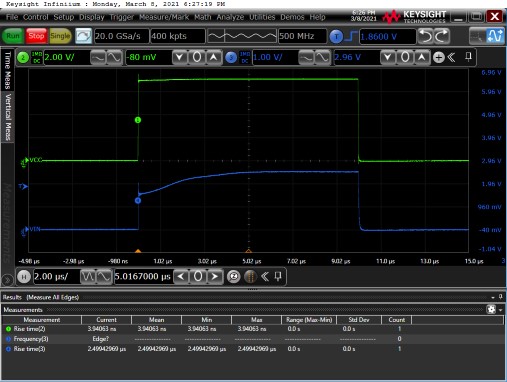Click channel 2 1MΩ DC coupling indicator
This screenshot has height=382, width=507.
(37, 58)
